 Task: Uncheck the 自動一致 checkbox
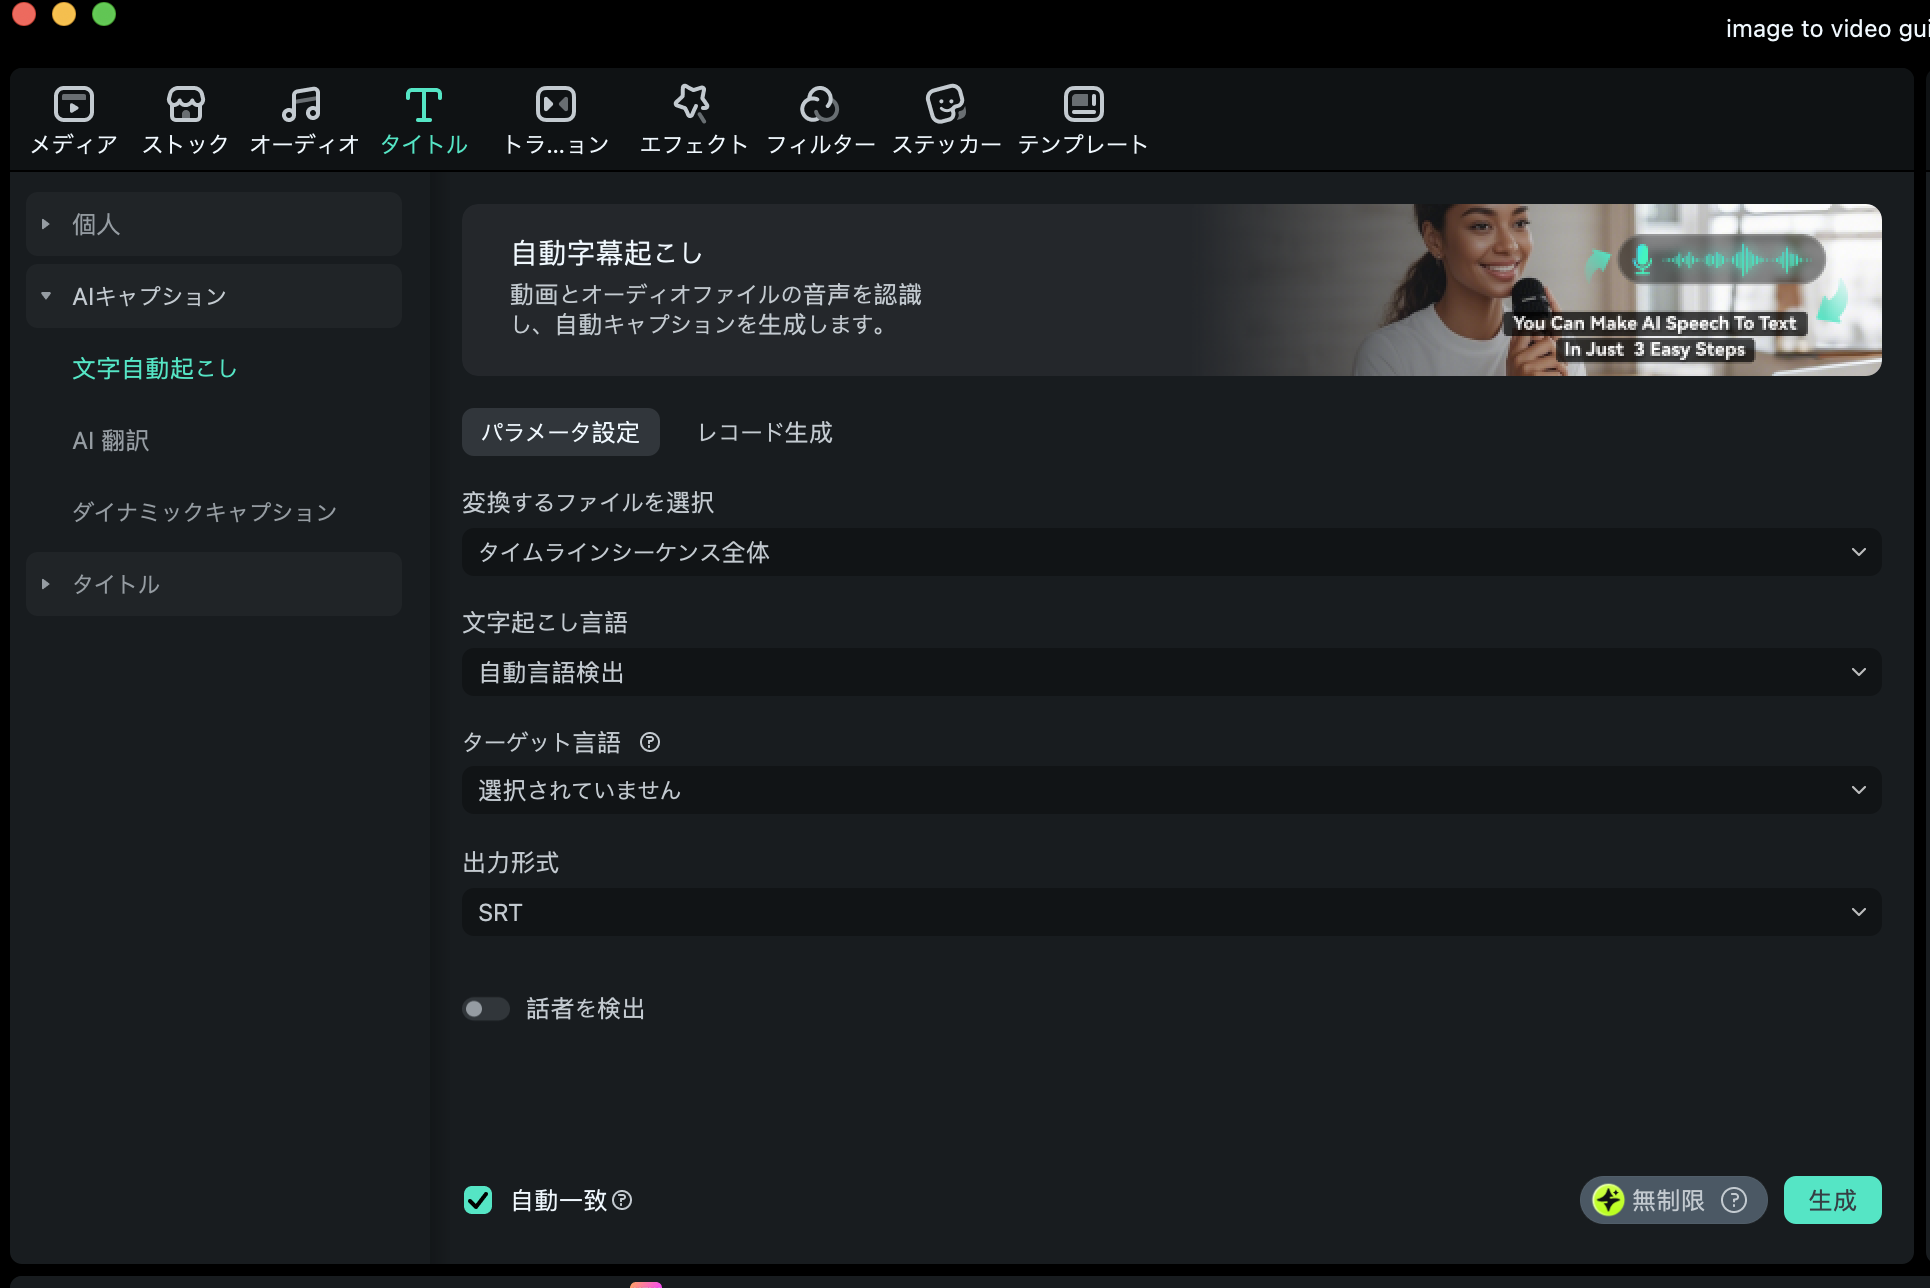478,1200
